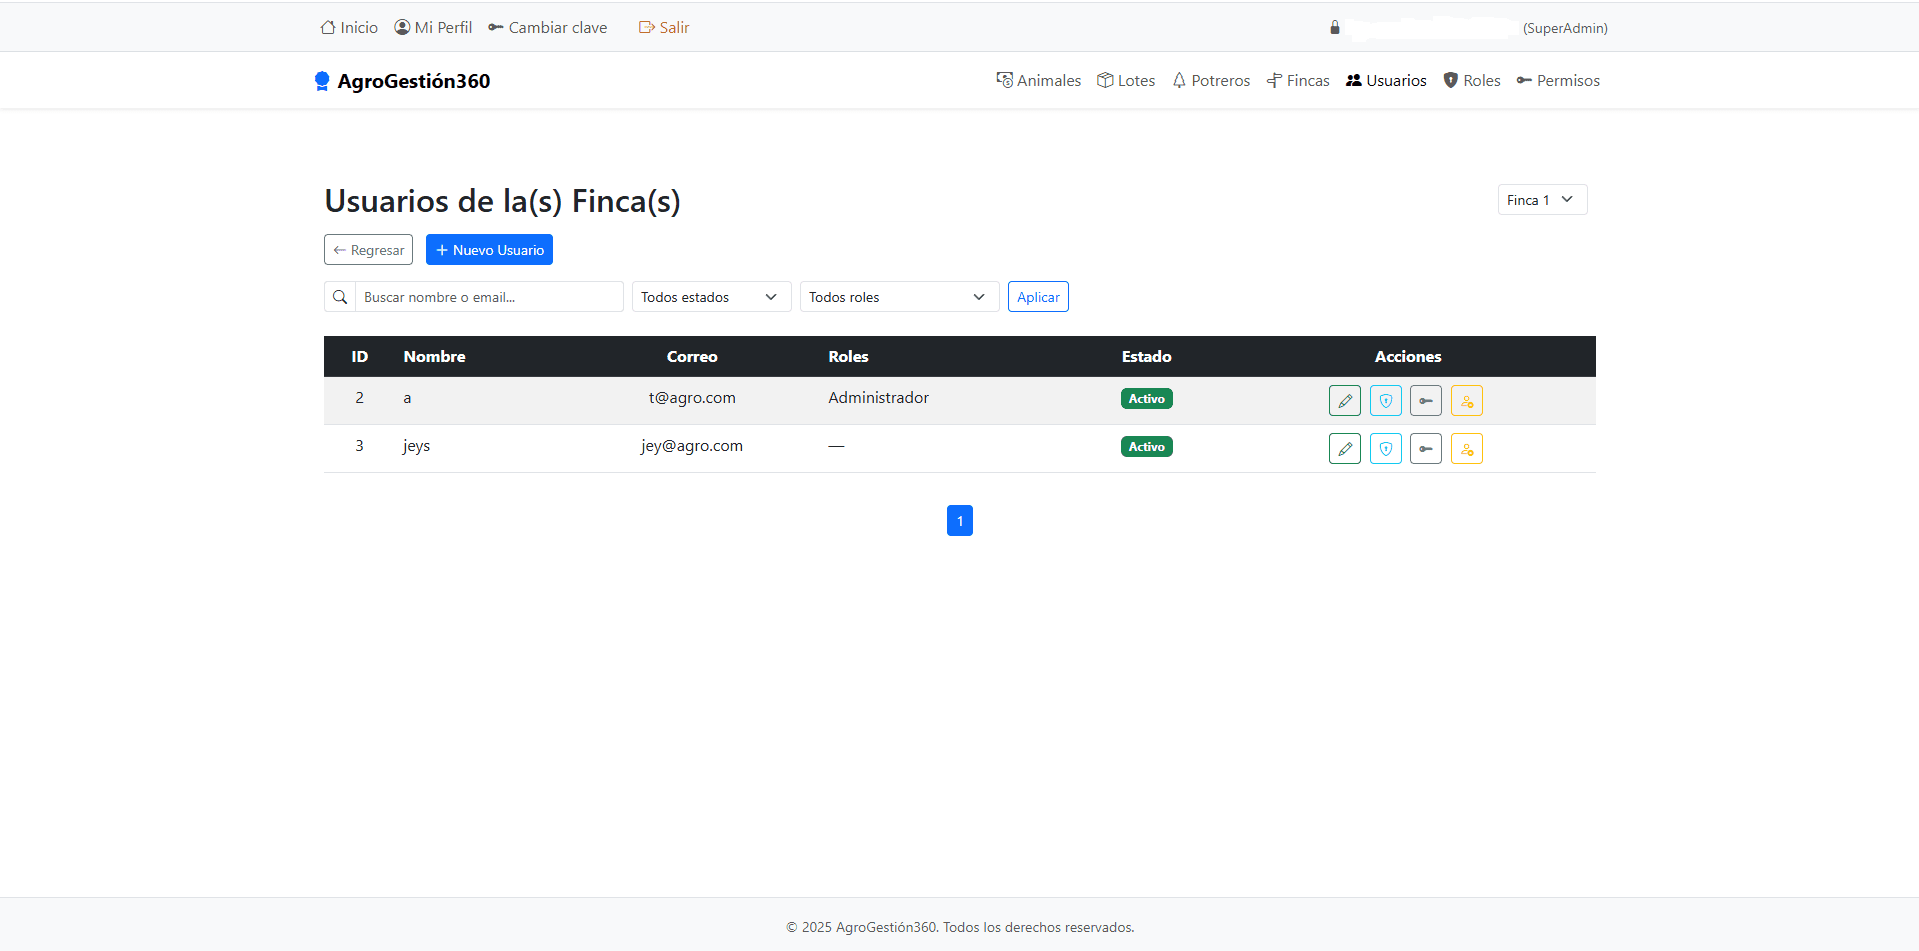Click the shield icon in user "a" row
Screen dimensions: 1919x951
click(1385, 400)
